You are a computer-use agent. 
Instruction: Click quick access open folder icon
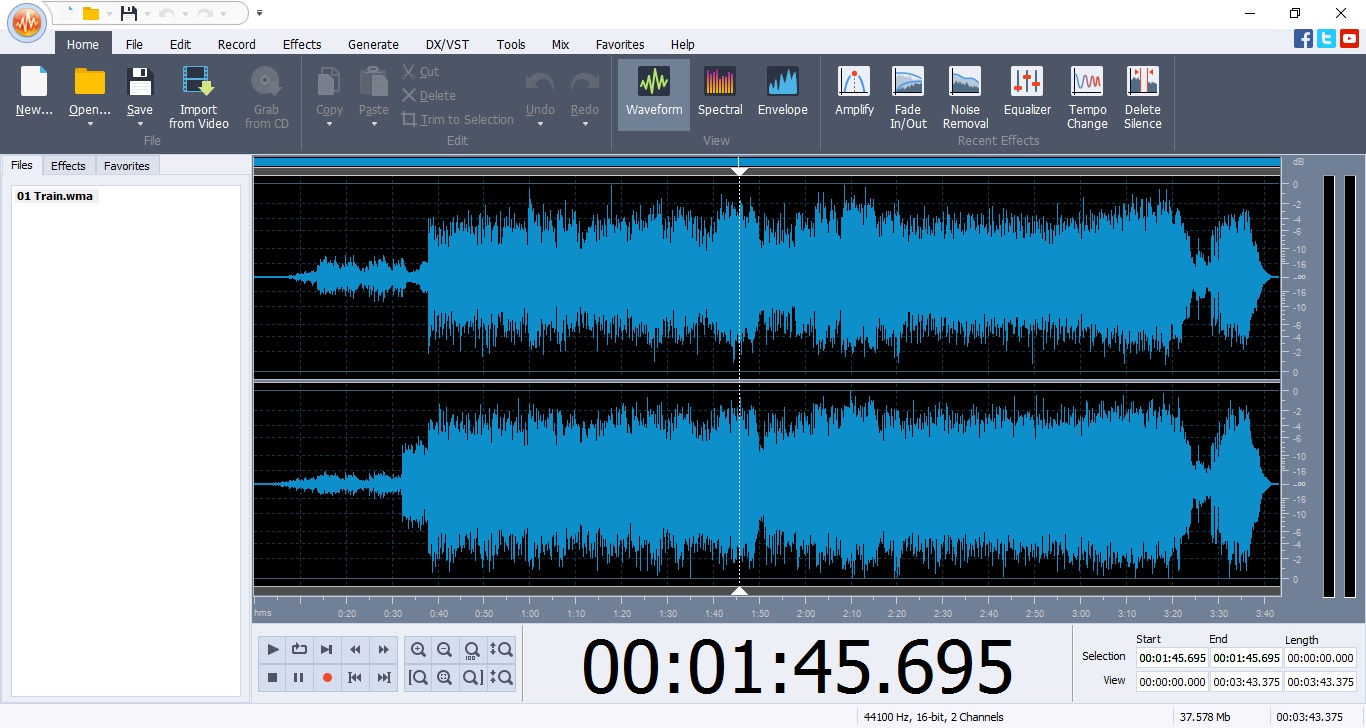(91, 13)
